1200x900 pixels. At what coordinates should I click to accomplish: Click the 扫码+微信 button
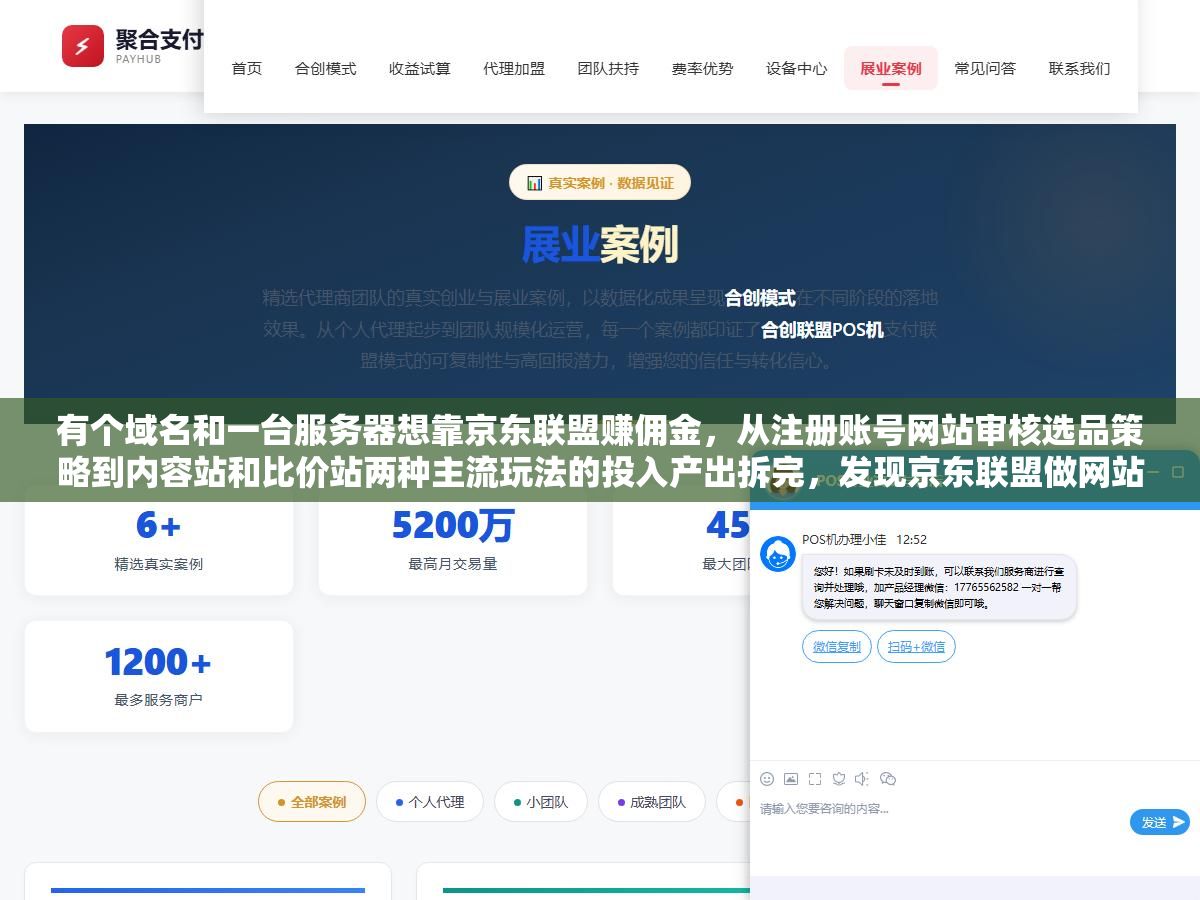916,647
